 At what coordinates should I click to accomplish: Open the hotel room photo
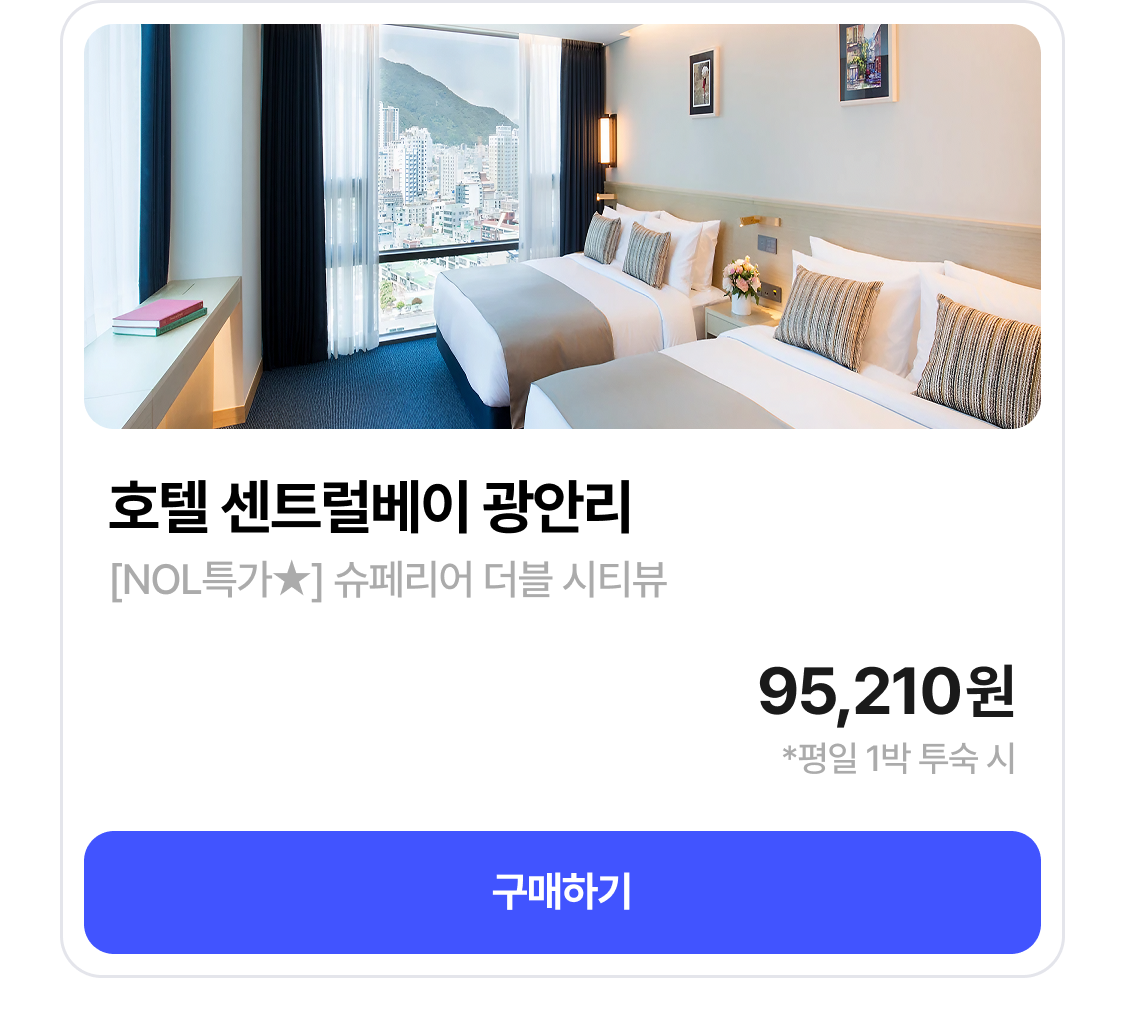point(562,226)
